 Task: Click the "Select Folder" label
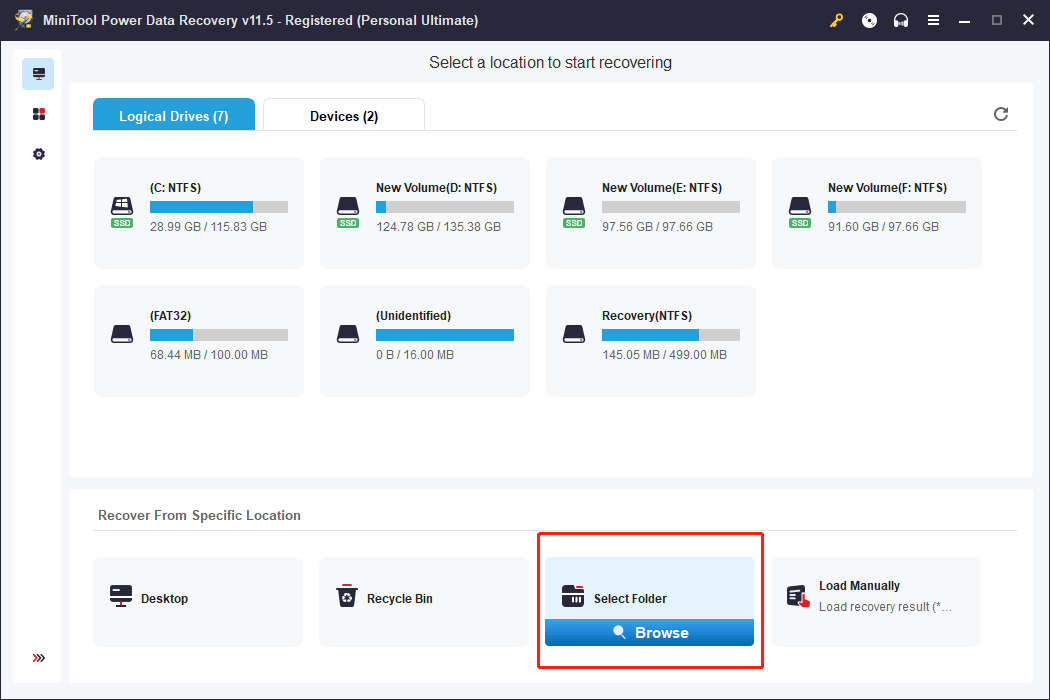click(630, 599)
